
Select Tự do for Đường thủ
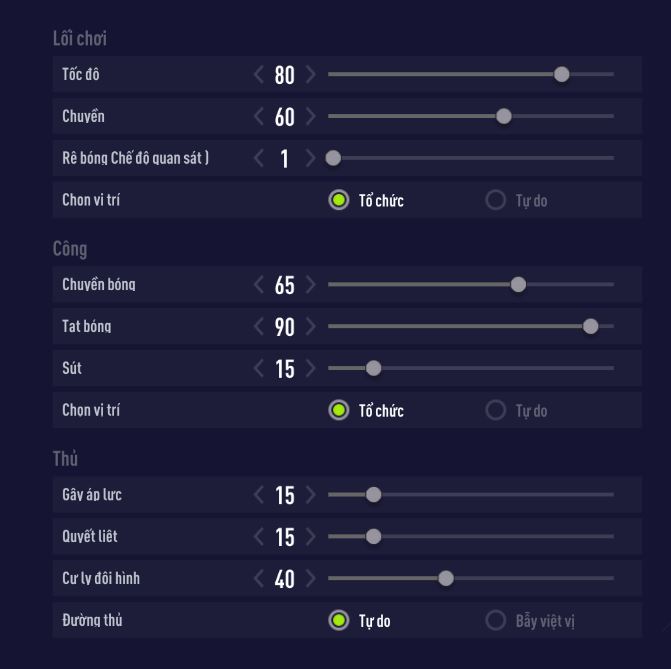click(x=339, y=620)
